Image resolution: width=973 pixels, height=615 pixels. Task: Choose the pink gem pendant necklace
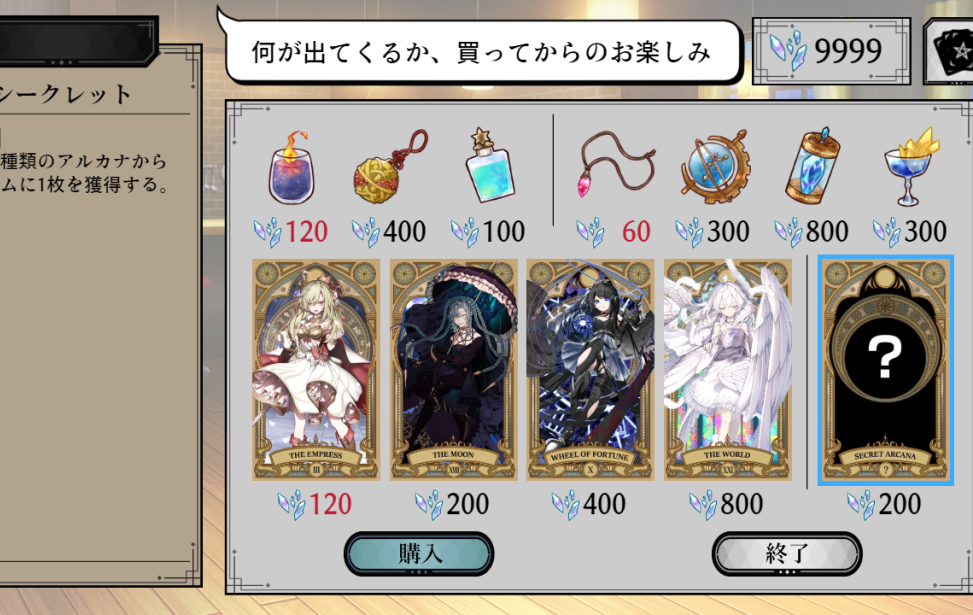pos(615,166)
